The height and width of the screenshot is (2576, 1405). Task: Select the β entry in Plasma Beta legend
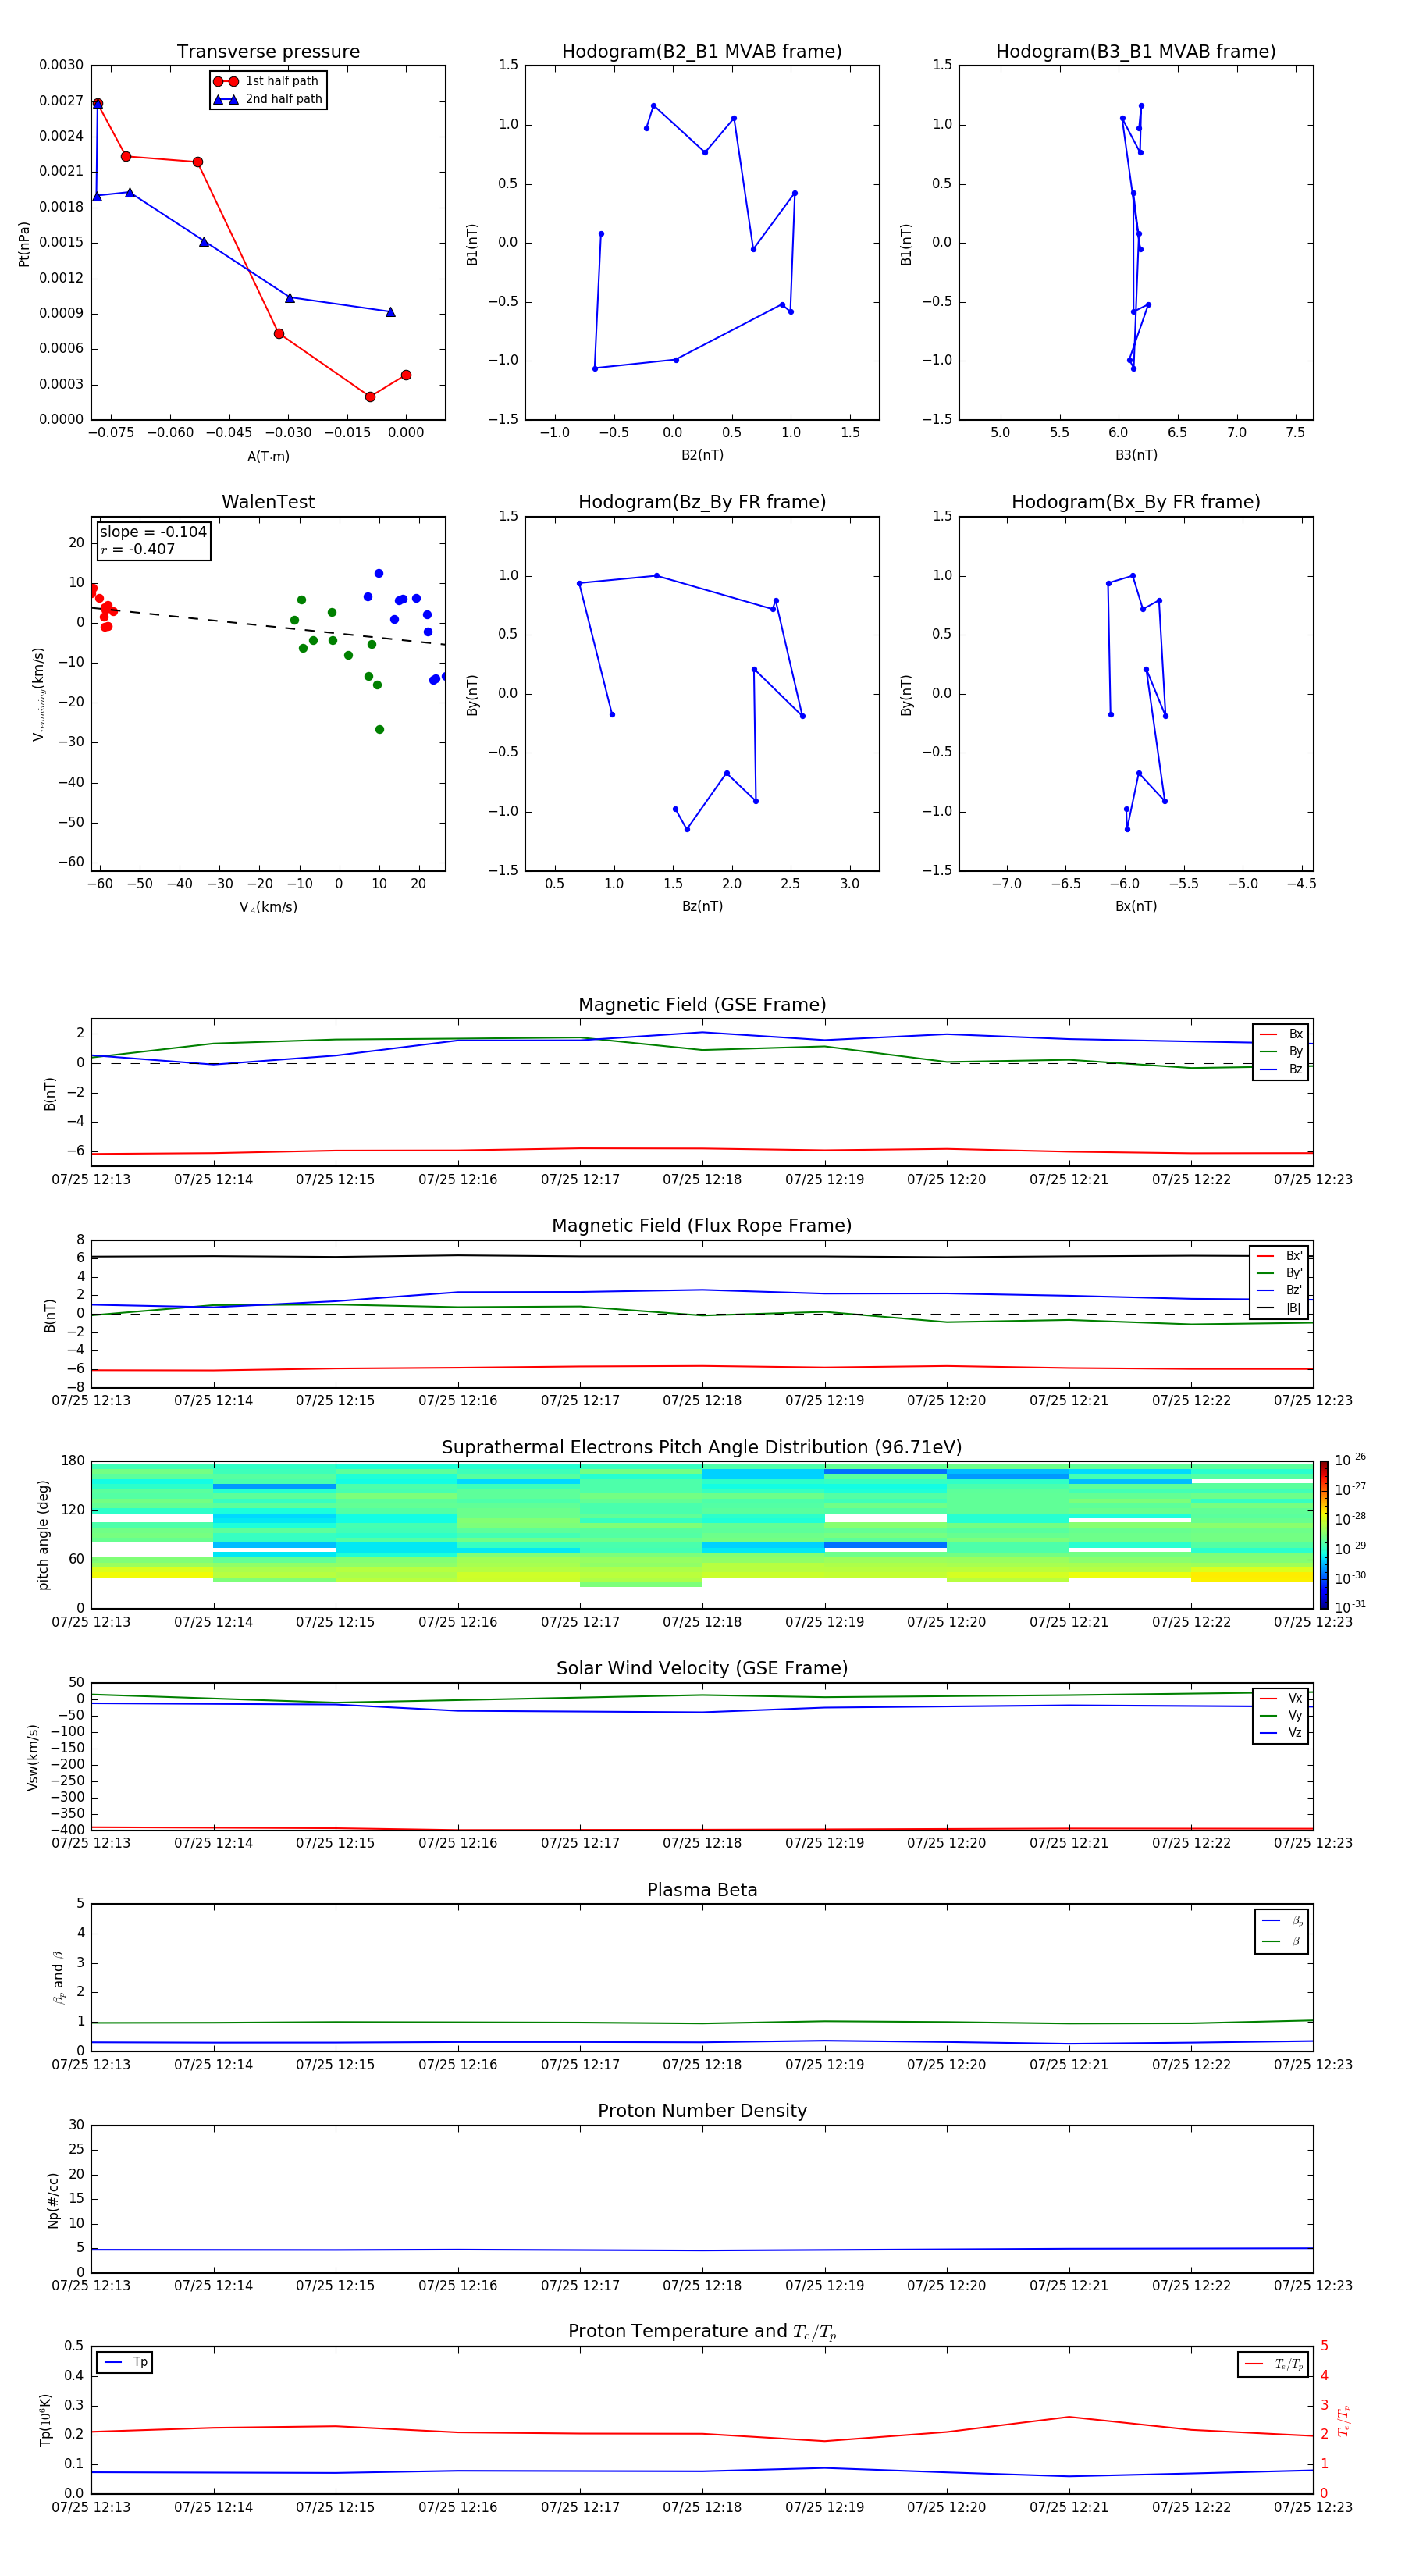tap(1282, 1941)
